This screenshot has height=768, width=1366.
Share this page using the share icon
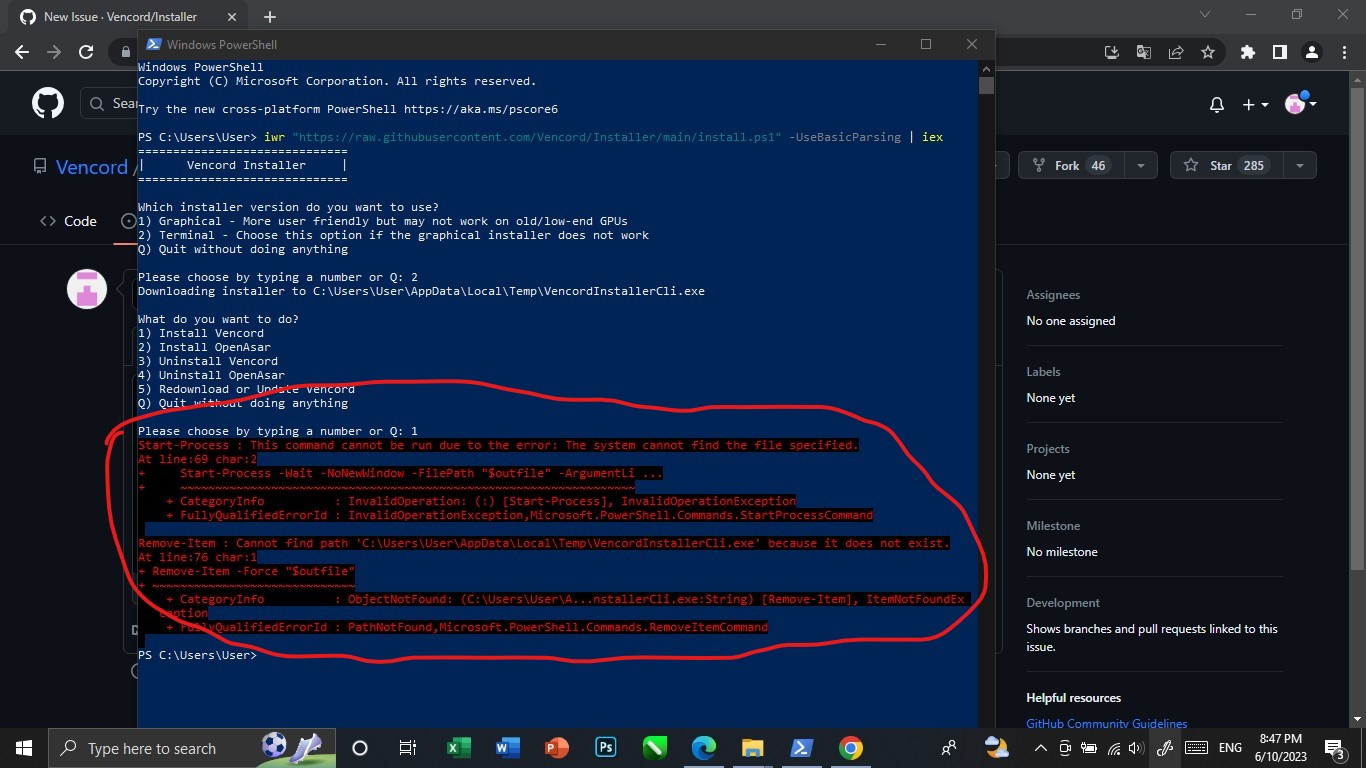[1176, 52]
